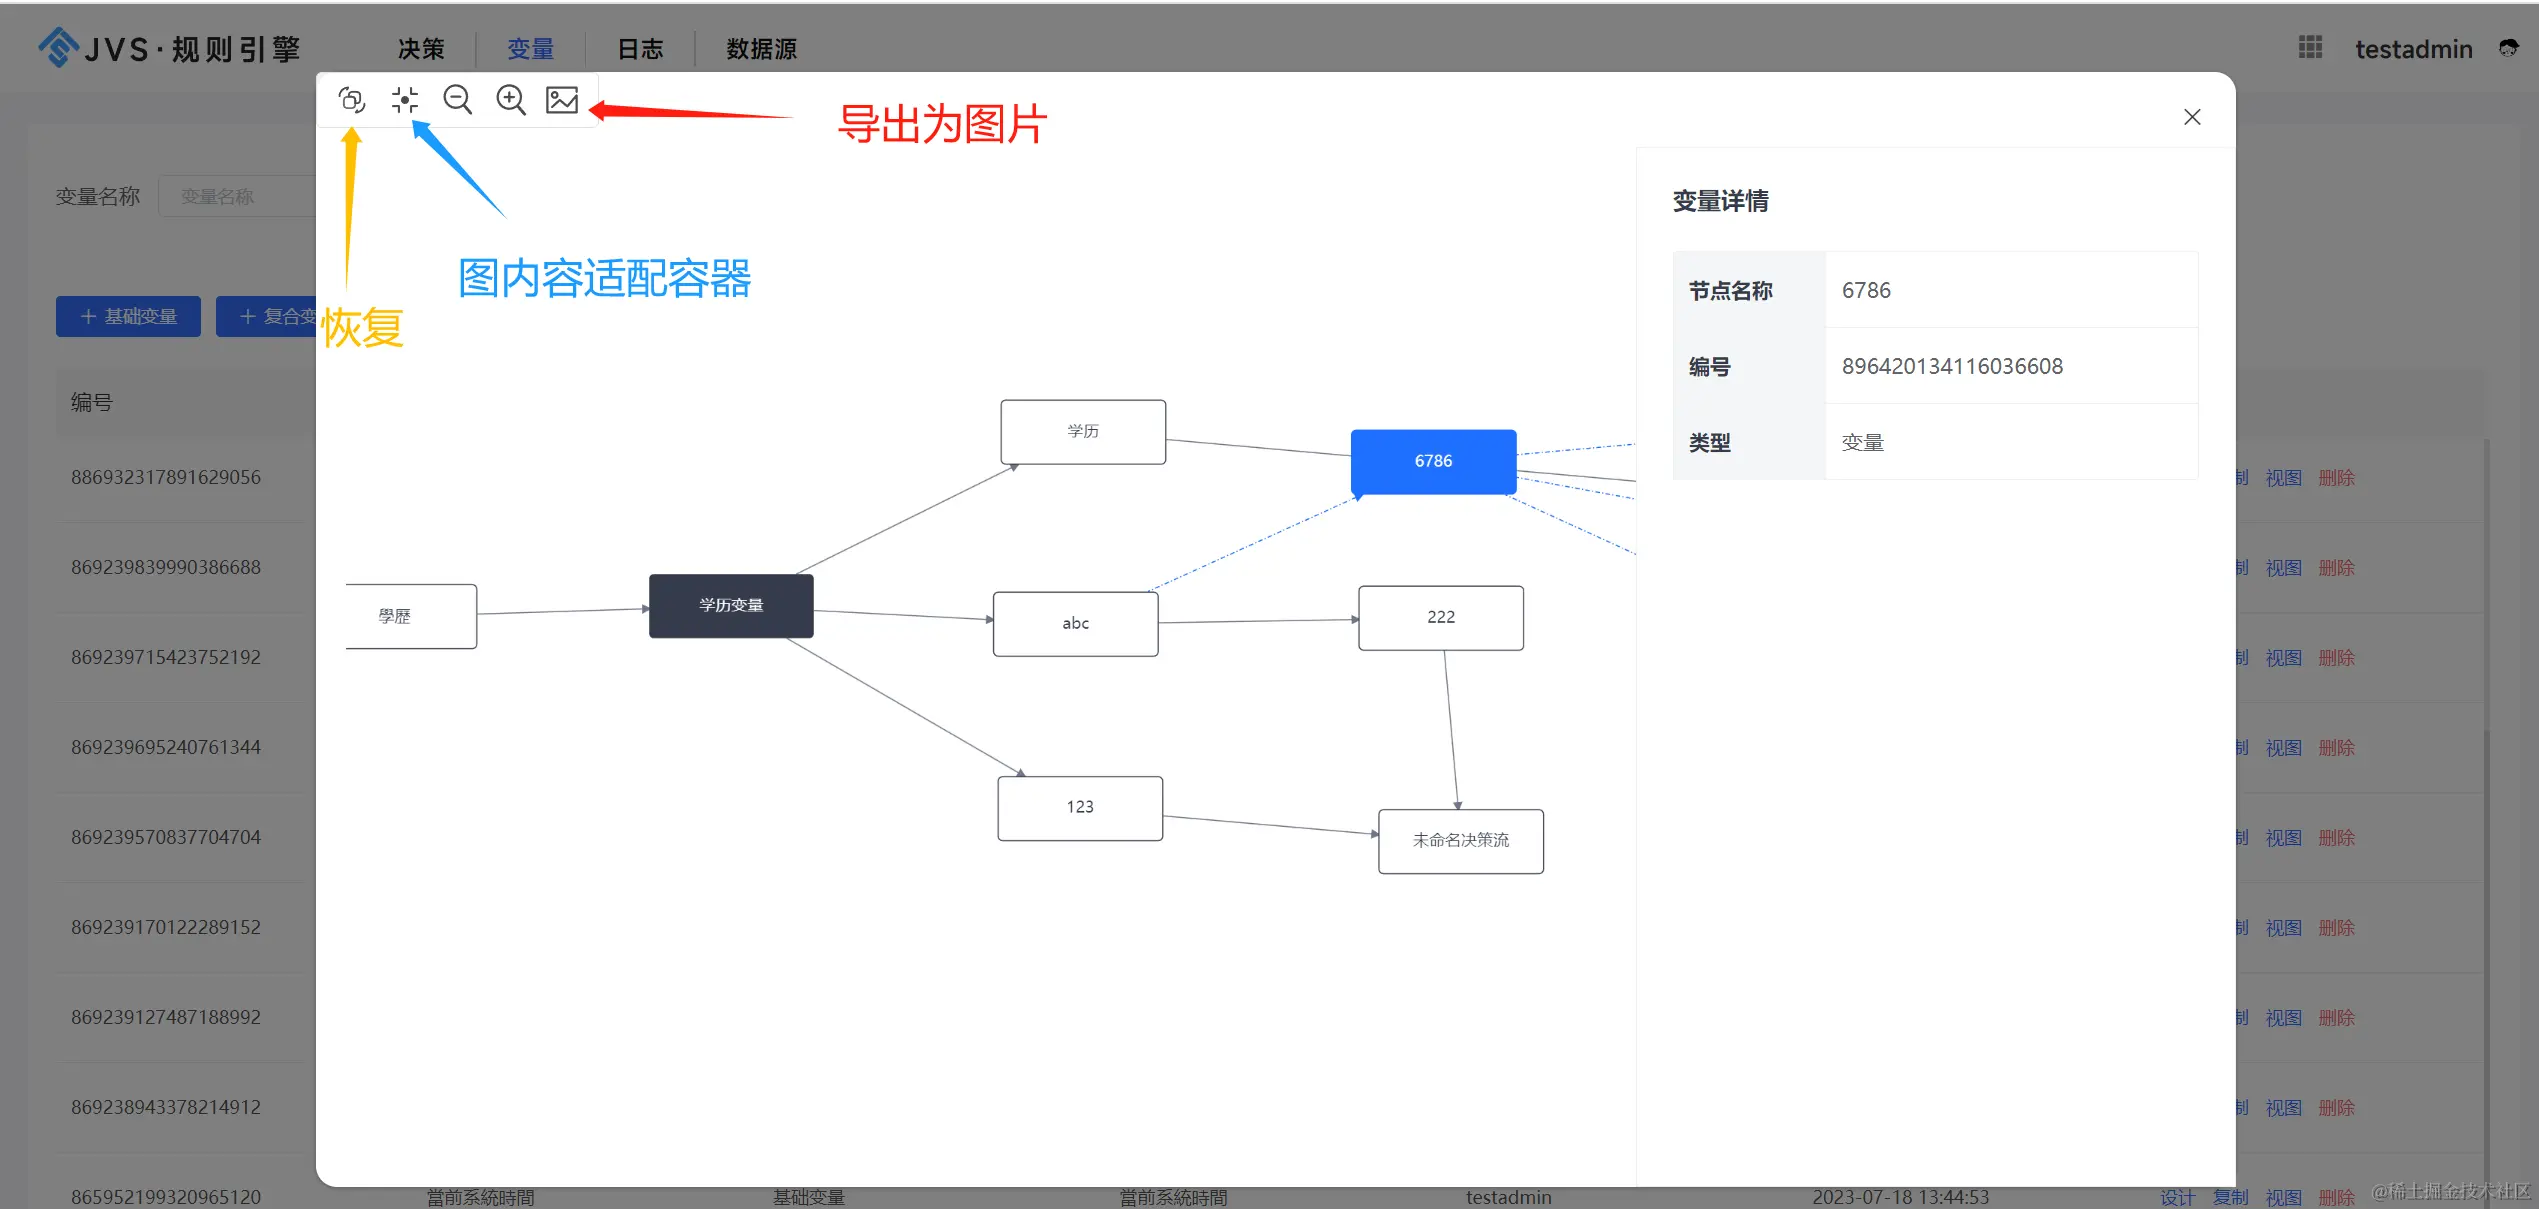Viewport: 2539px width, 1209px height.
Task: Open the 决策 tab
Action: click(x=421, y=49)
